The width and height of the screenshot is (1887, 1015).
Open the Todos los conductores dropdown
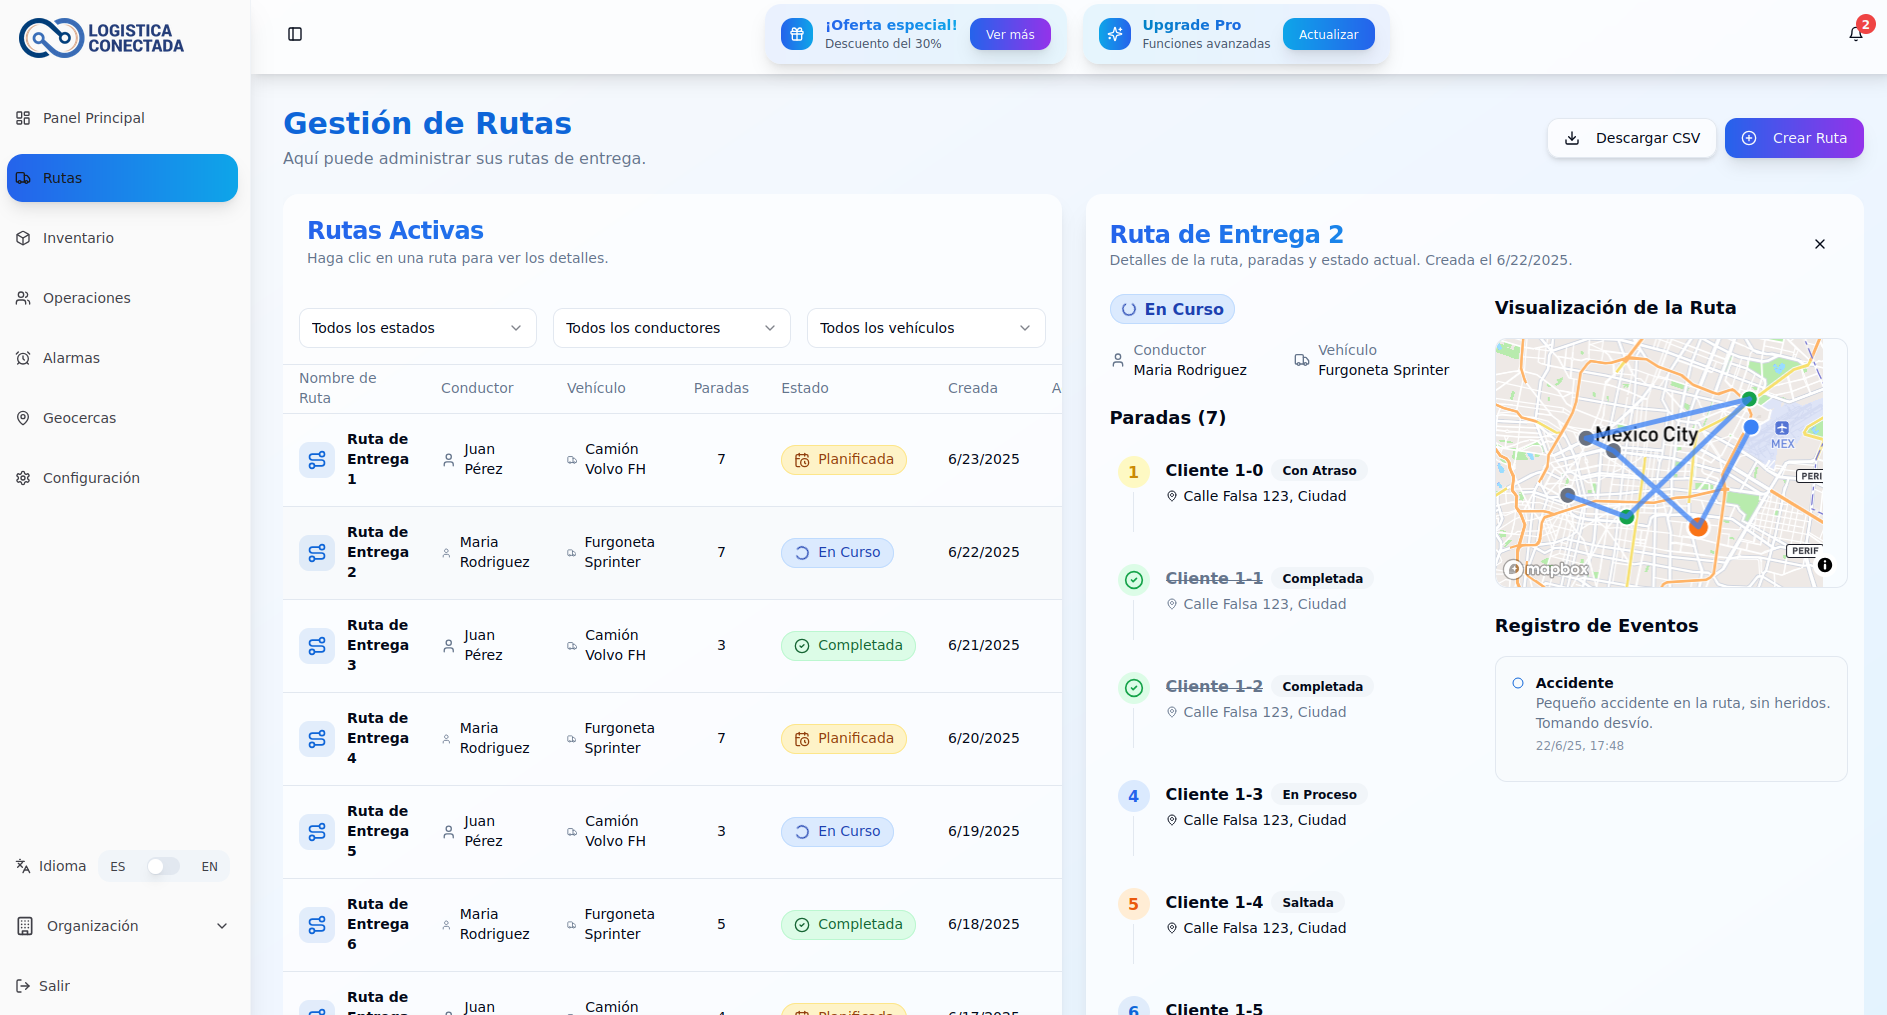671,328
